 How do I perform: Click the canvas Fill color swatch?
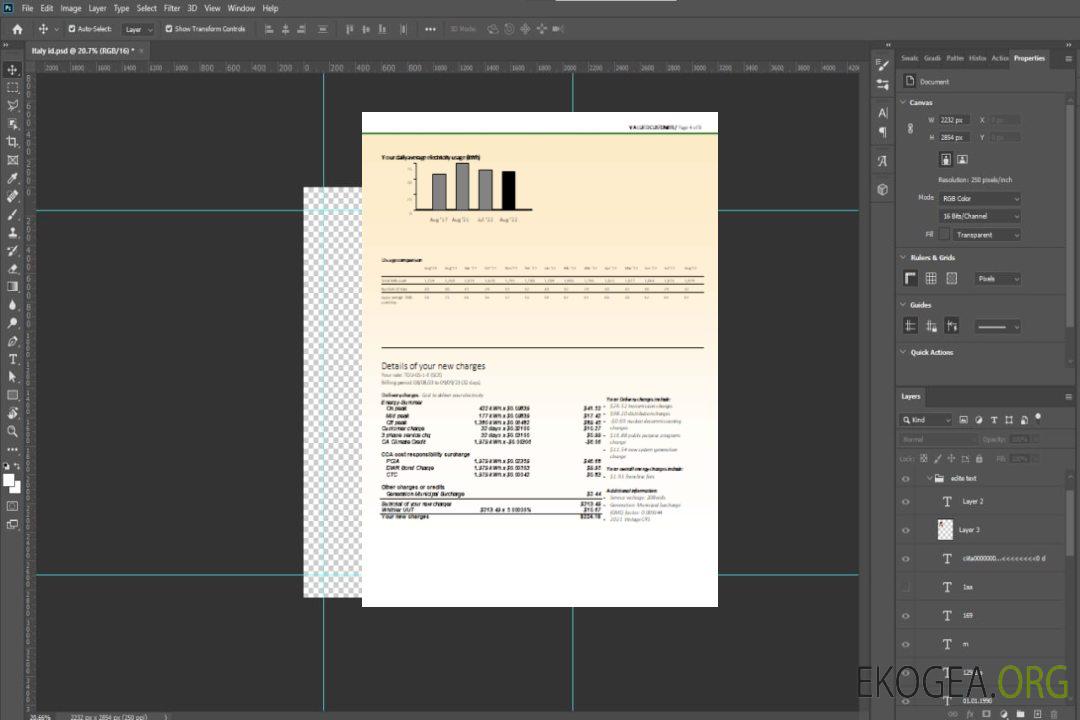[943, 235]
